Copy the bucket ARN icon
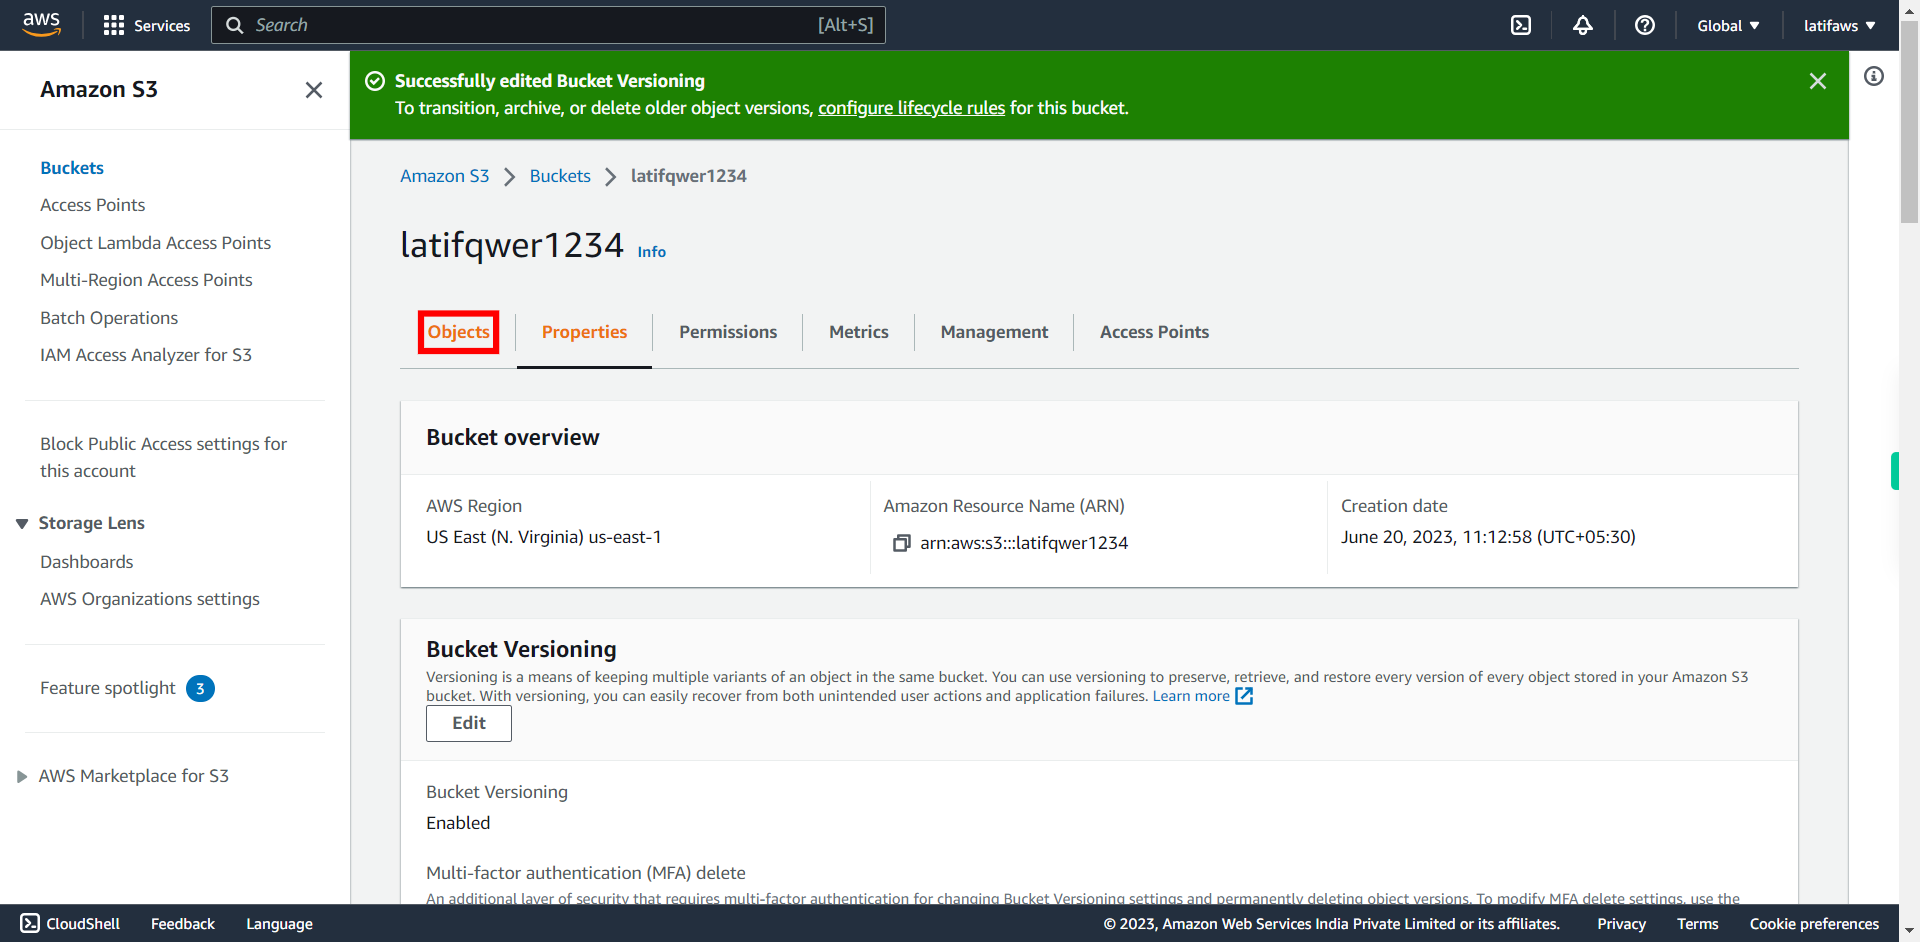The height and width of the screenshot is (942, 1920). pyautogui.click(x=901, y=543)
